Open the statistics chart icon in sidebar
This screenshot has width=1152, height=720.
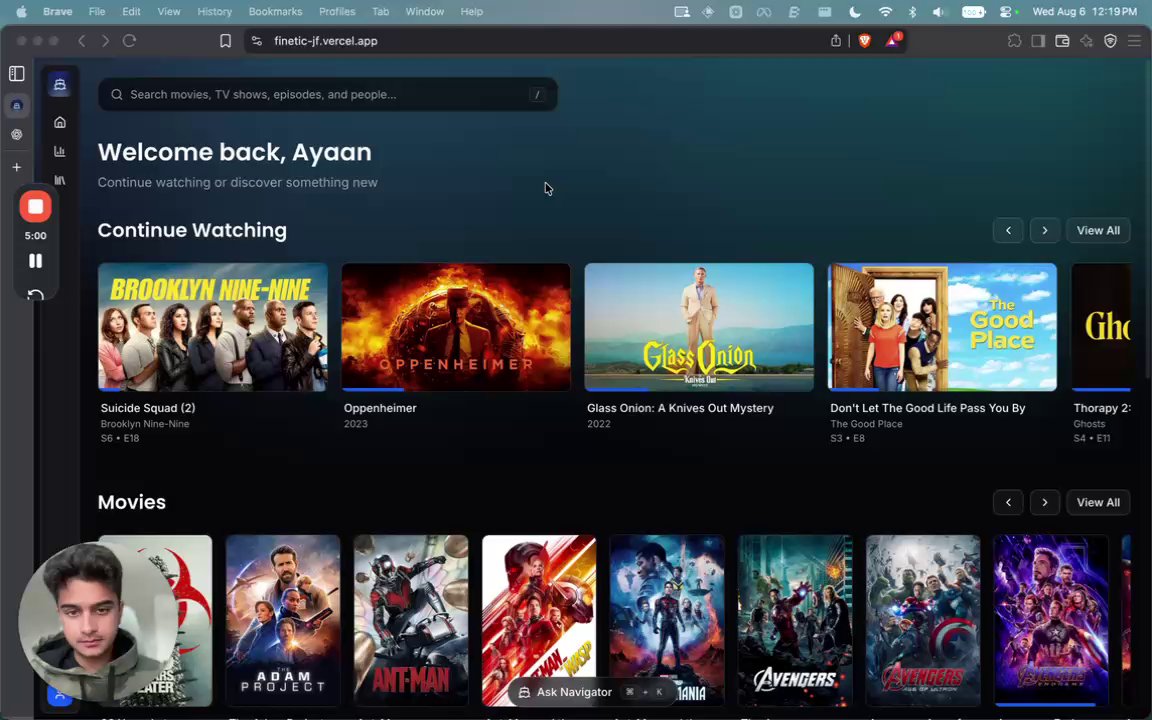tap(60, 151)
